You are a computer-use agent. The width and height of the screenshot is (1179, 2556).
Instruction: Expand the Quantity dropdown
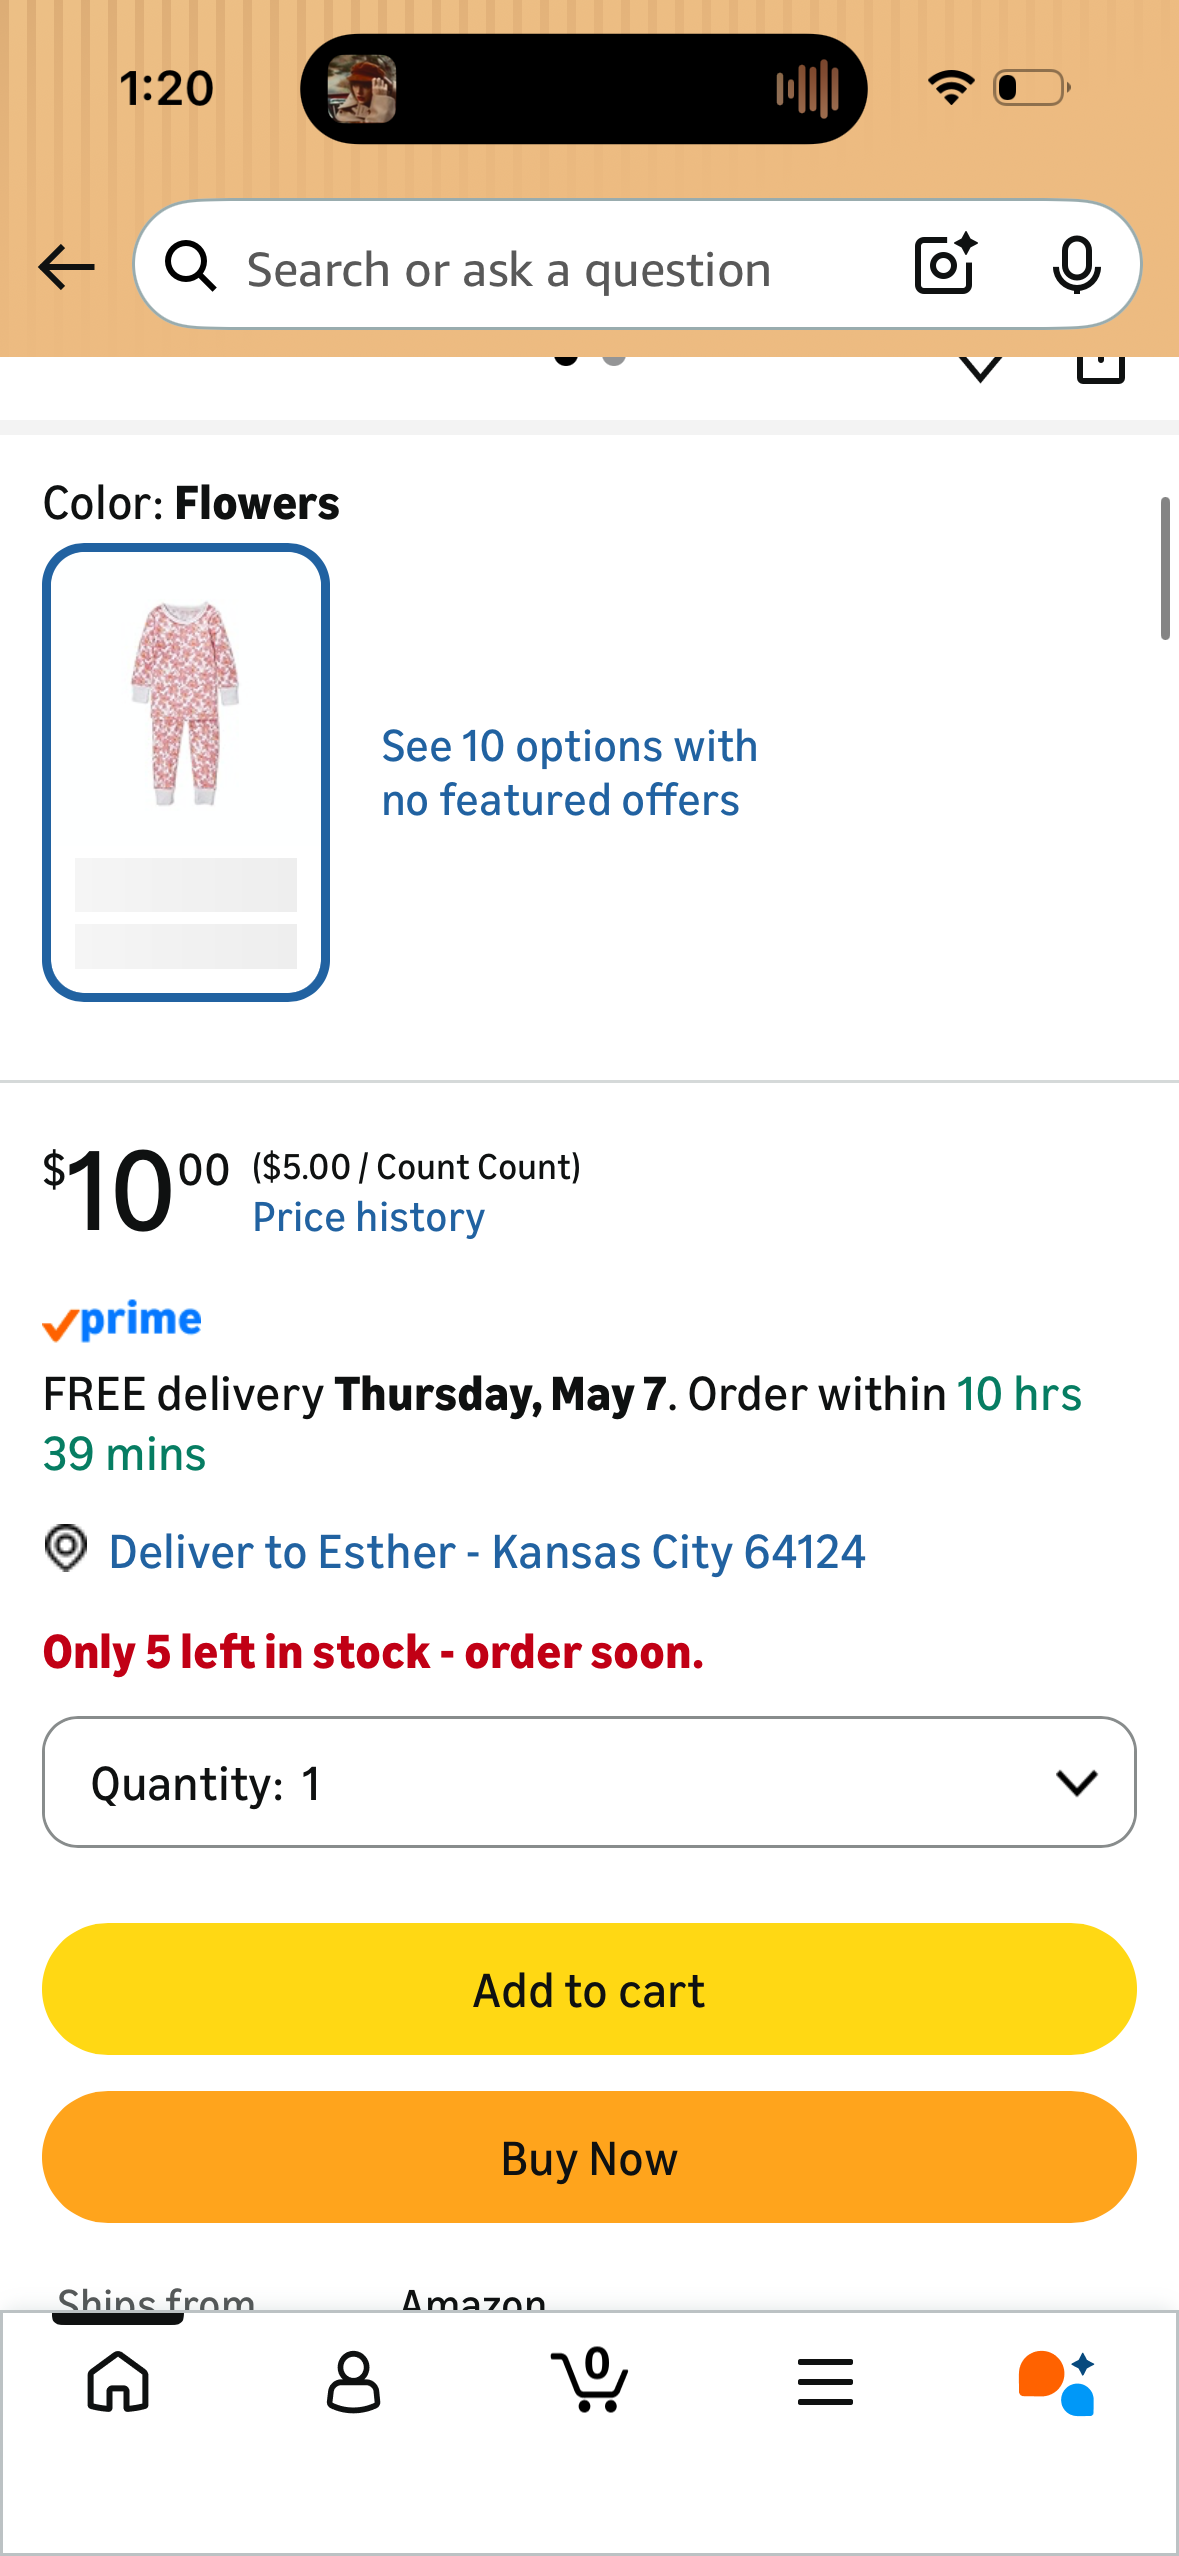point(589,1782)
